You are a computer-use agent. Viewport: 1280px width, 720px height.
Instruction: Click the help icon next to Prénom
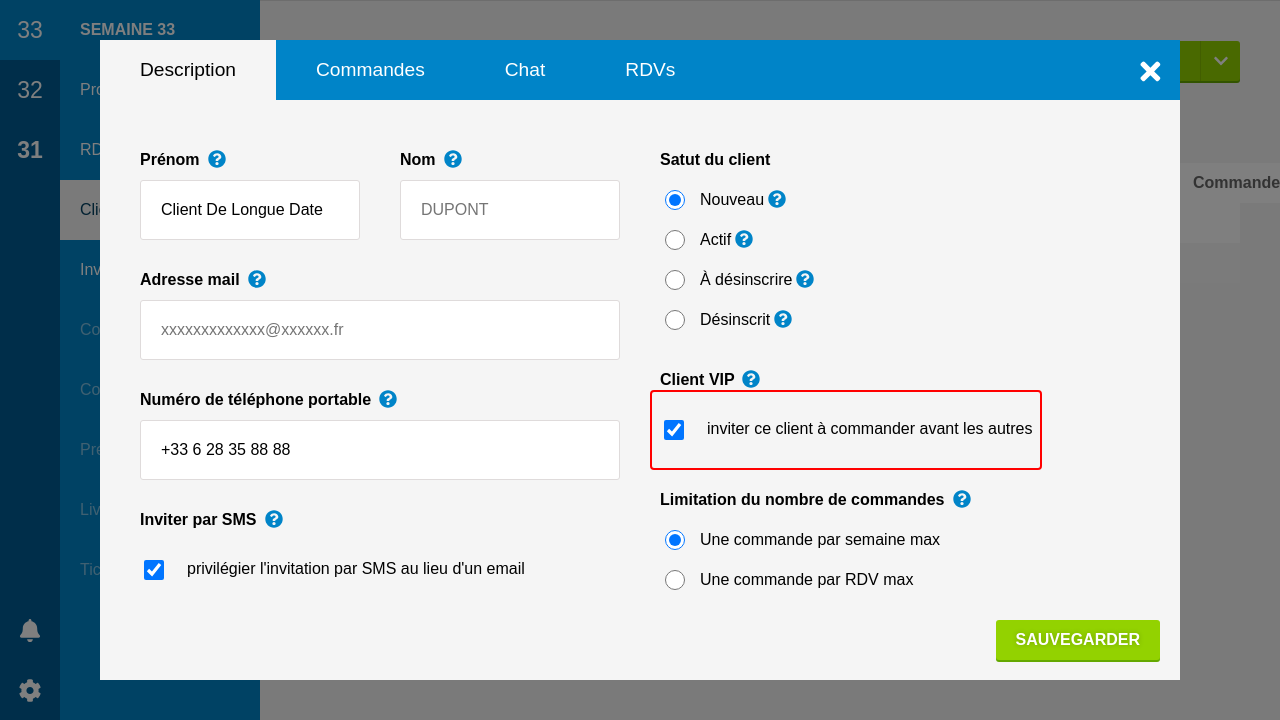pyautogui.click(x=217, y=159)
